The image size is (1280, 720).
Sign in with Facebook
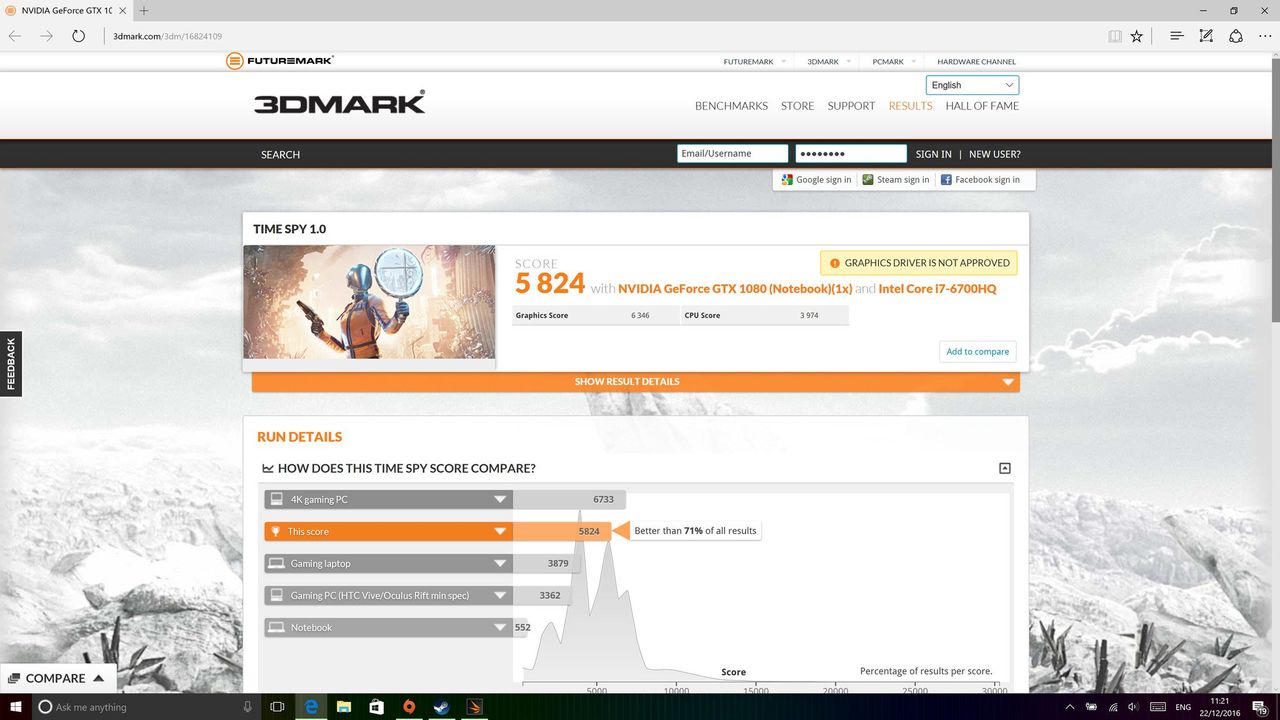point(980,180)
